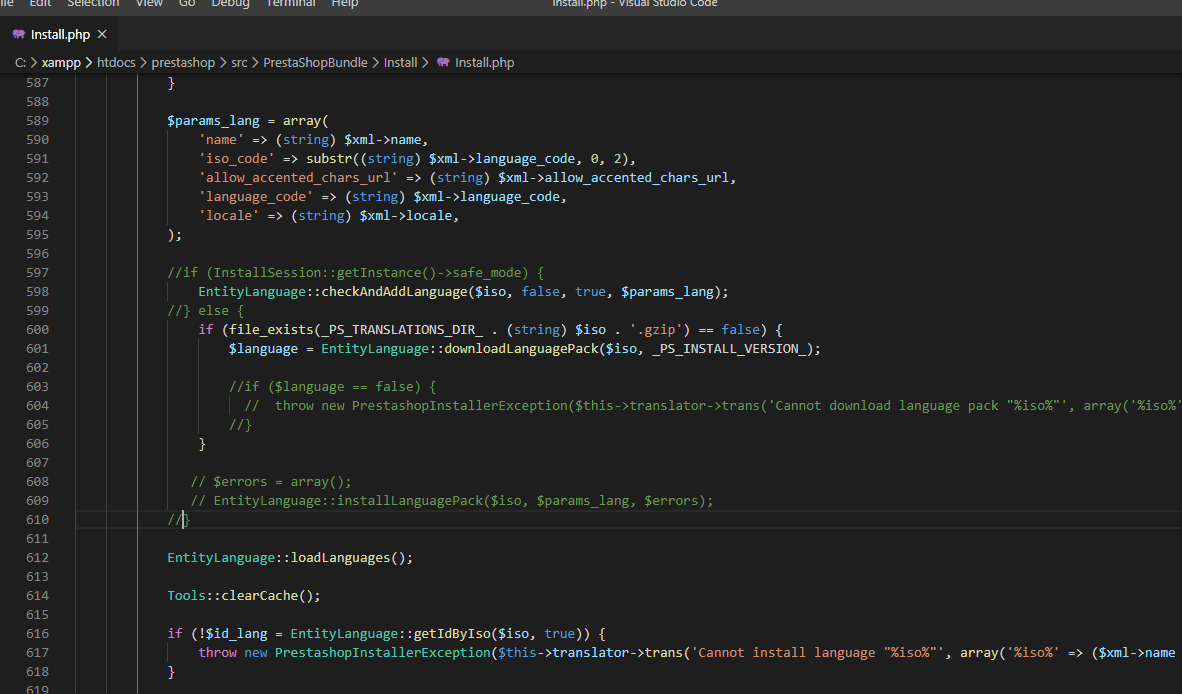Click the PHP elephant icon in the tab
1182x694 pixels.
(x=19, y=34)
